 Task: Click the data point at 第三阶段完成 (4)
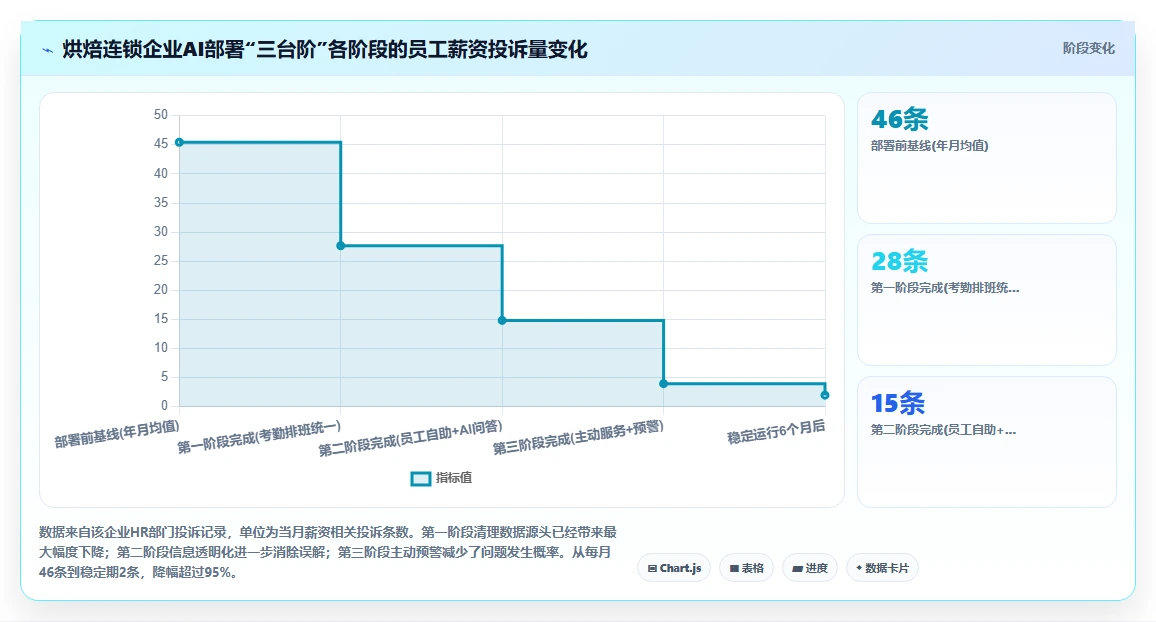coord(664,384)
